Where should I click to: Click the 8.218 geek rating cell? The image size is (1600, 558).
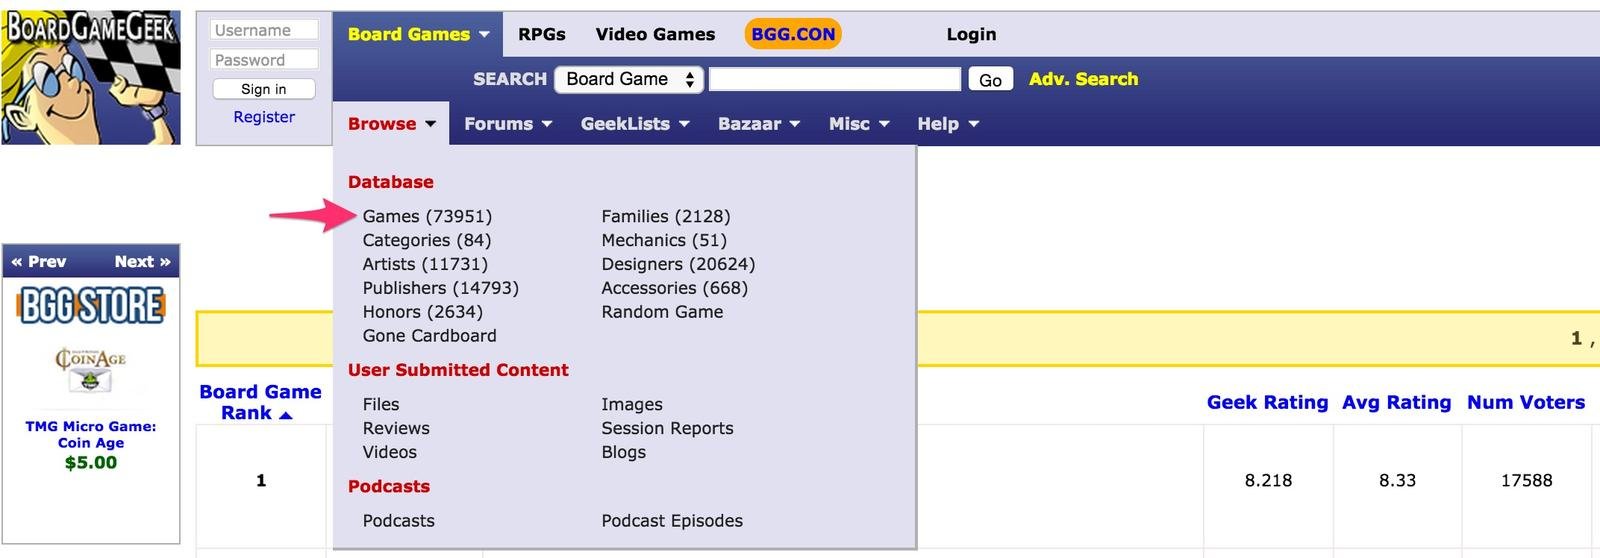tap(1268, 481)
